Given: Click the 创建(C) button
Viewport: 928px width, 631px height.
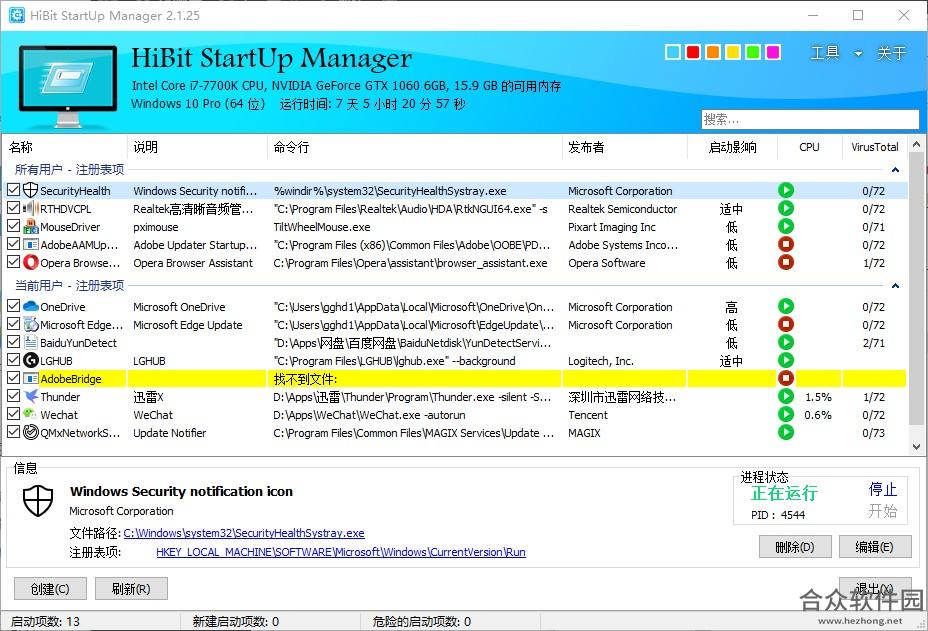Looking at the screenshot, I should click(x=50, y=588).
